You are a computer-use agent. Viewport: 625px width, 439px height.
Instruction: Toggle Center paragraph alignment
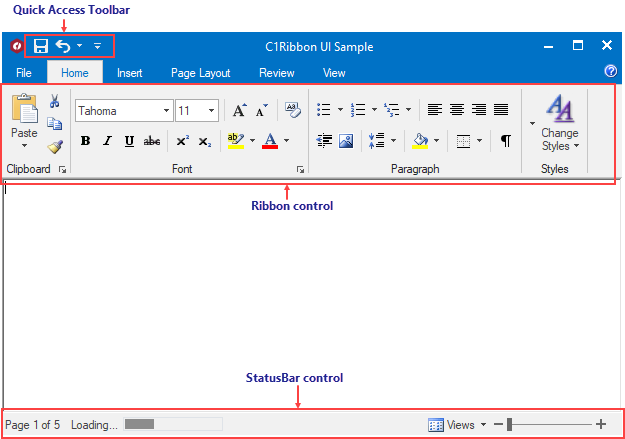[x=457, y=110]
